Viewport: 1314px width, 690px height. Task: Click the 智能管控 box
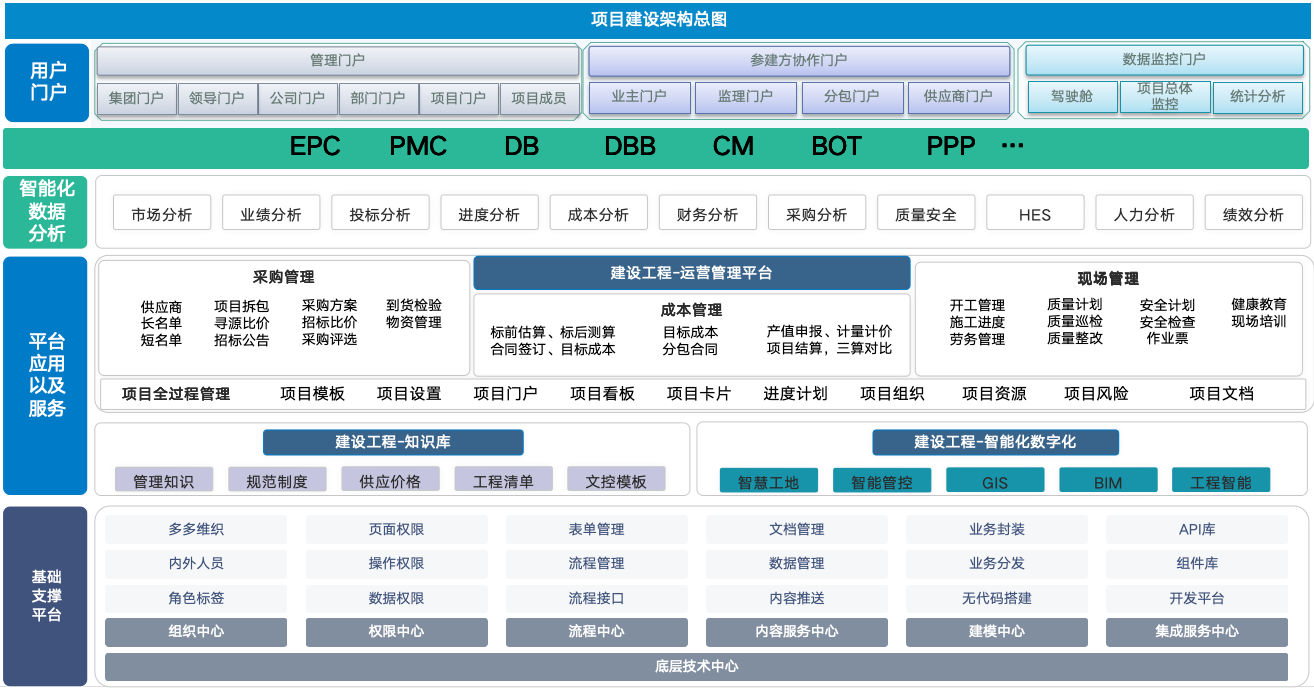(882, 481)
